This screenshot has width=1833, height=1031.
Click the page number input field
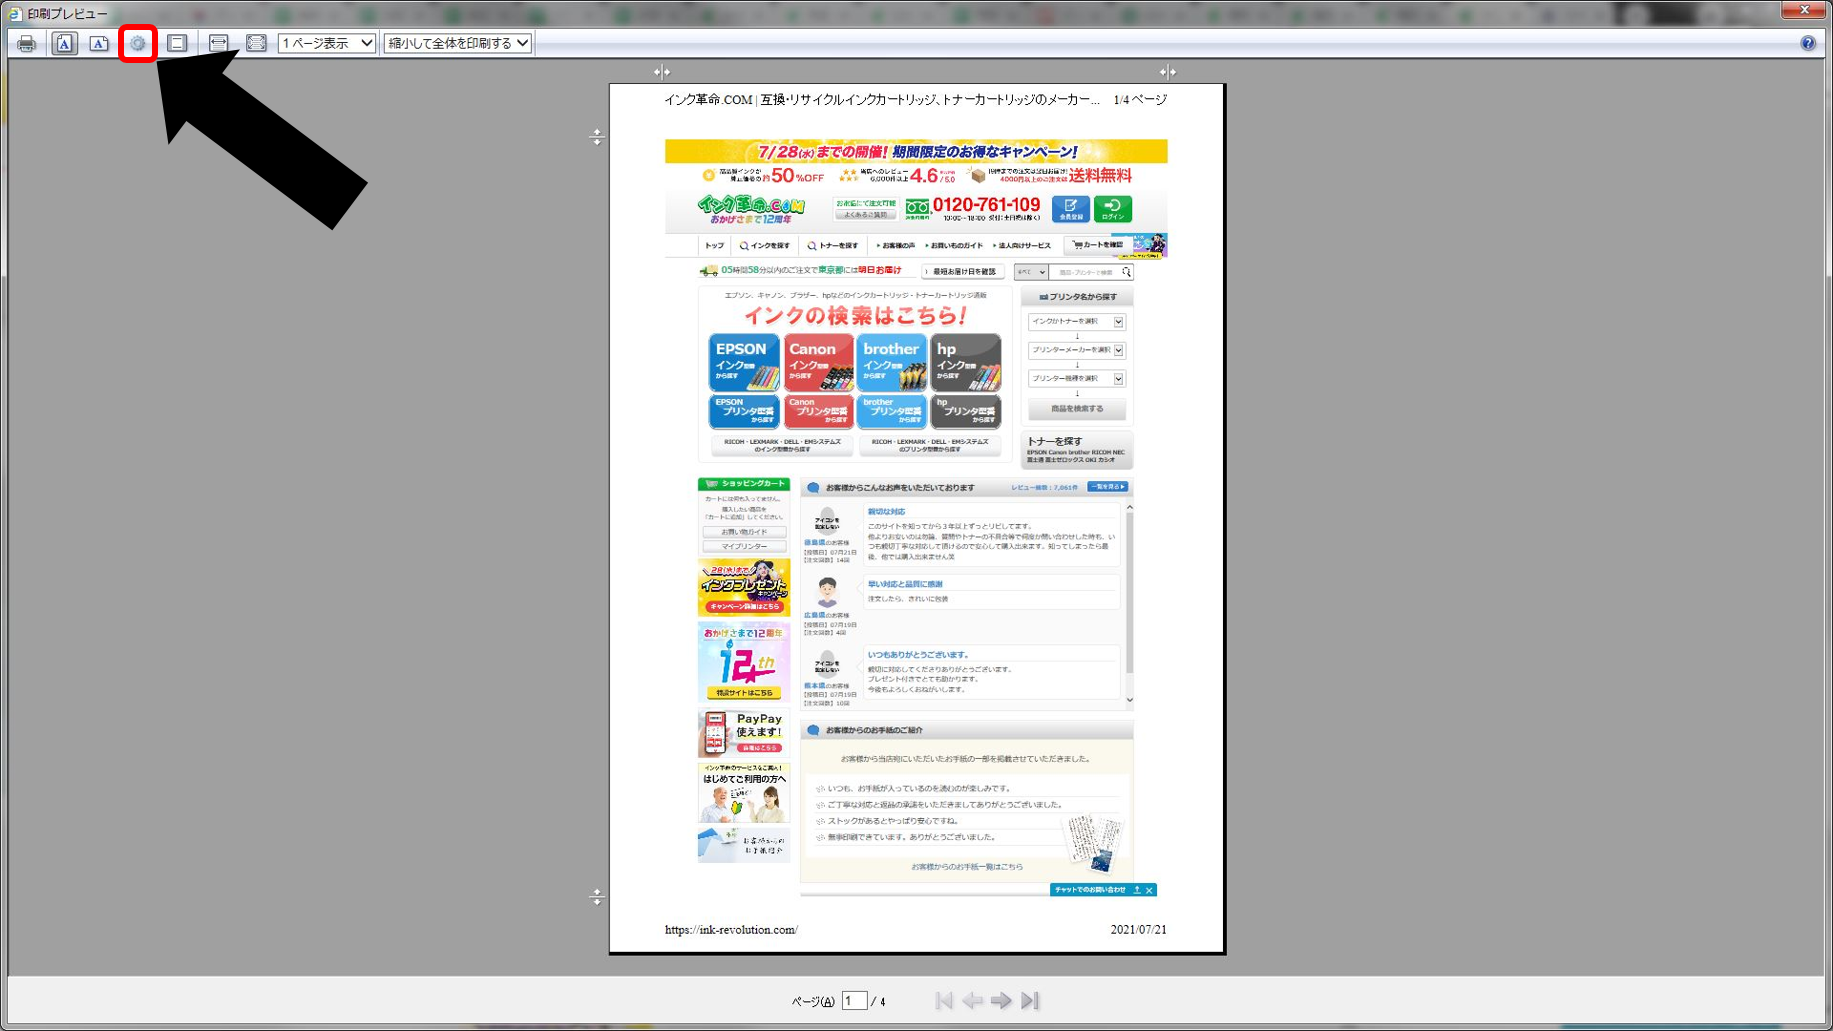coord(854,1001)
